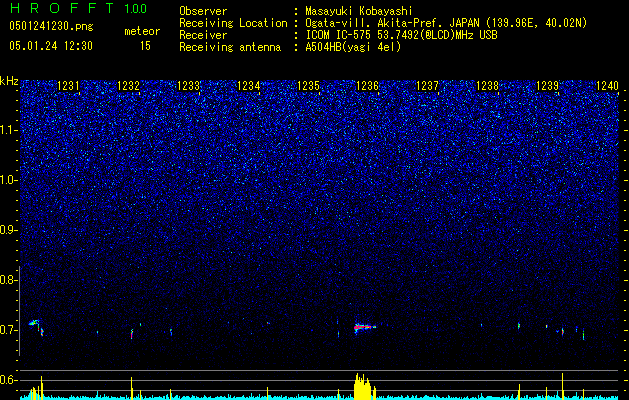
Task: Click the meteor count value 15
Action: coord(145,46)
